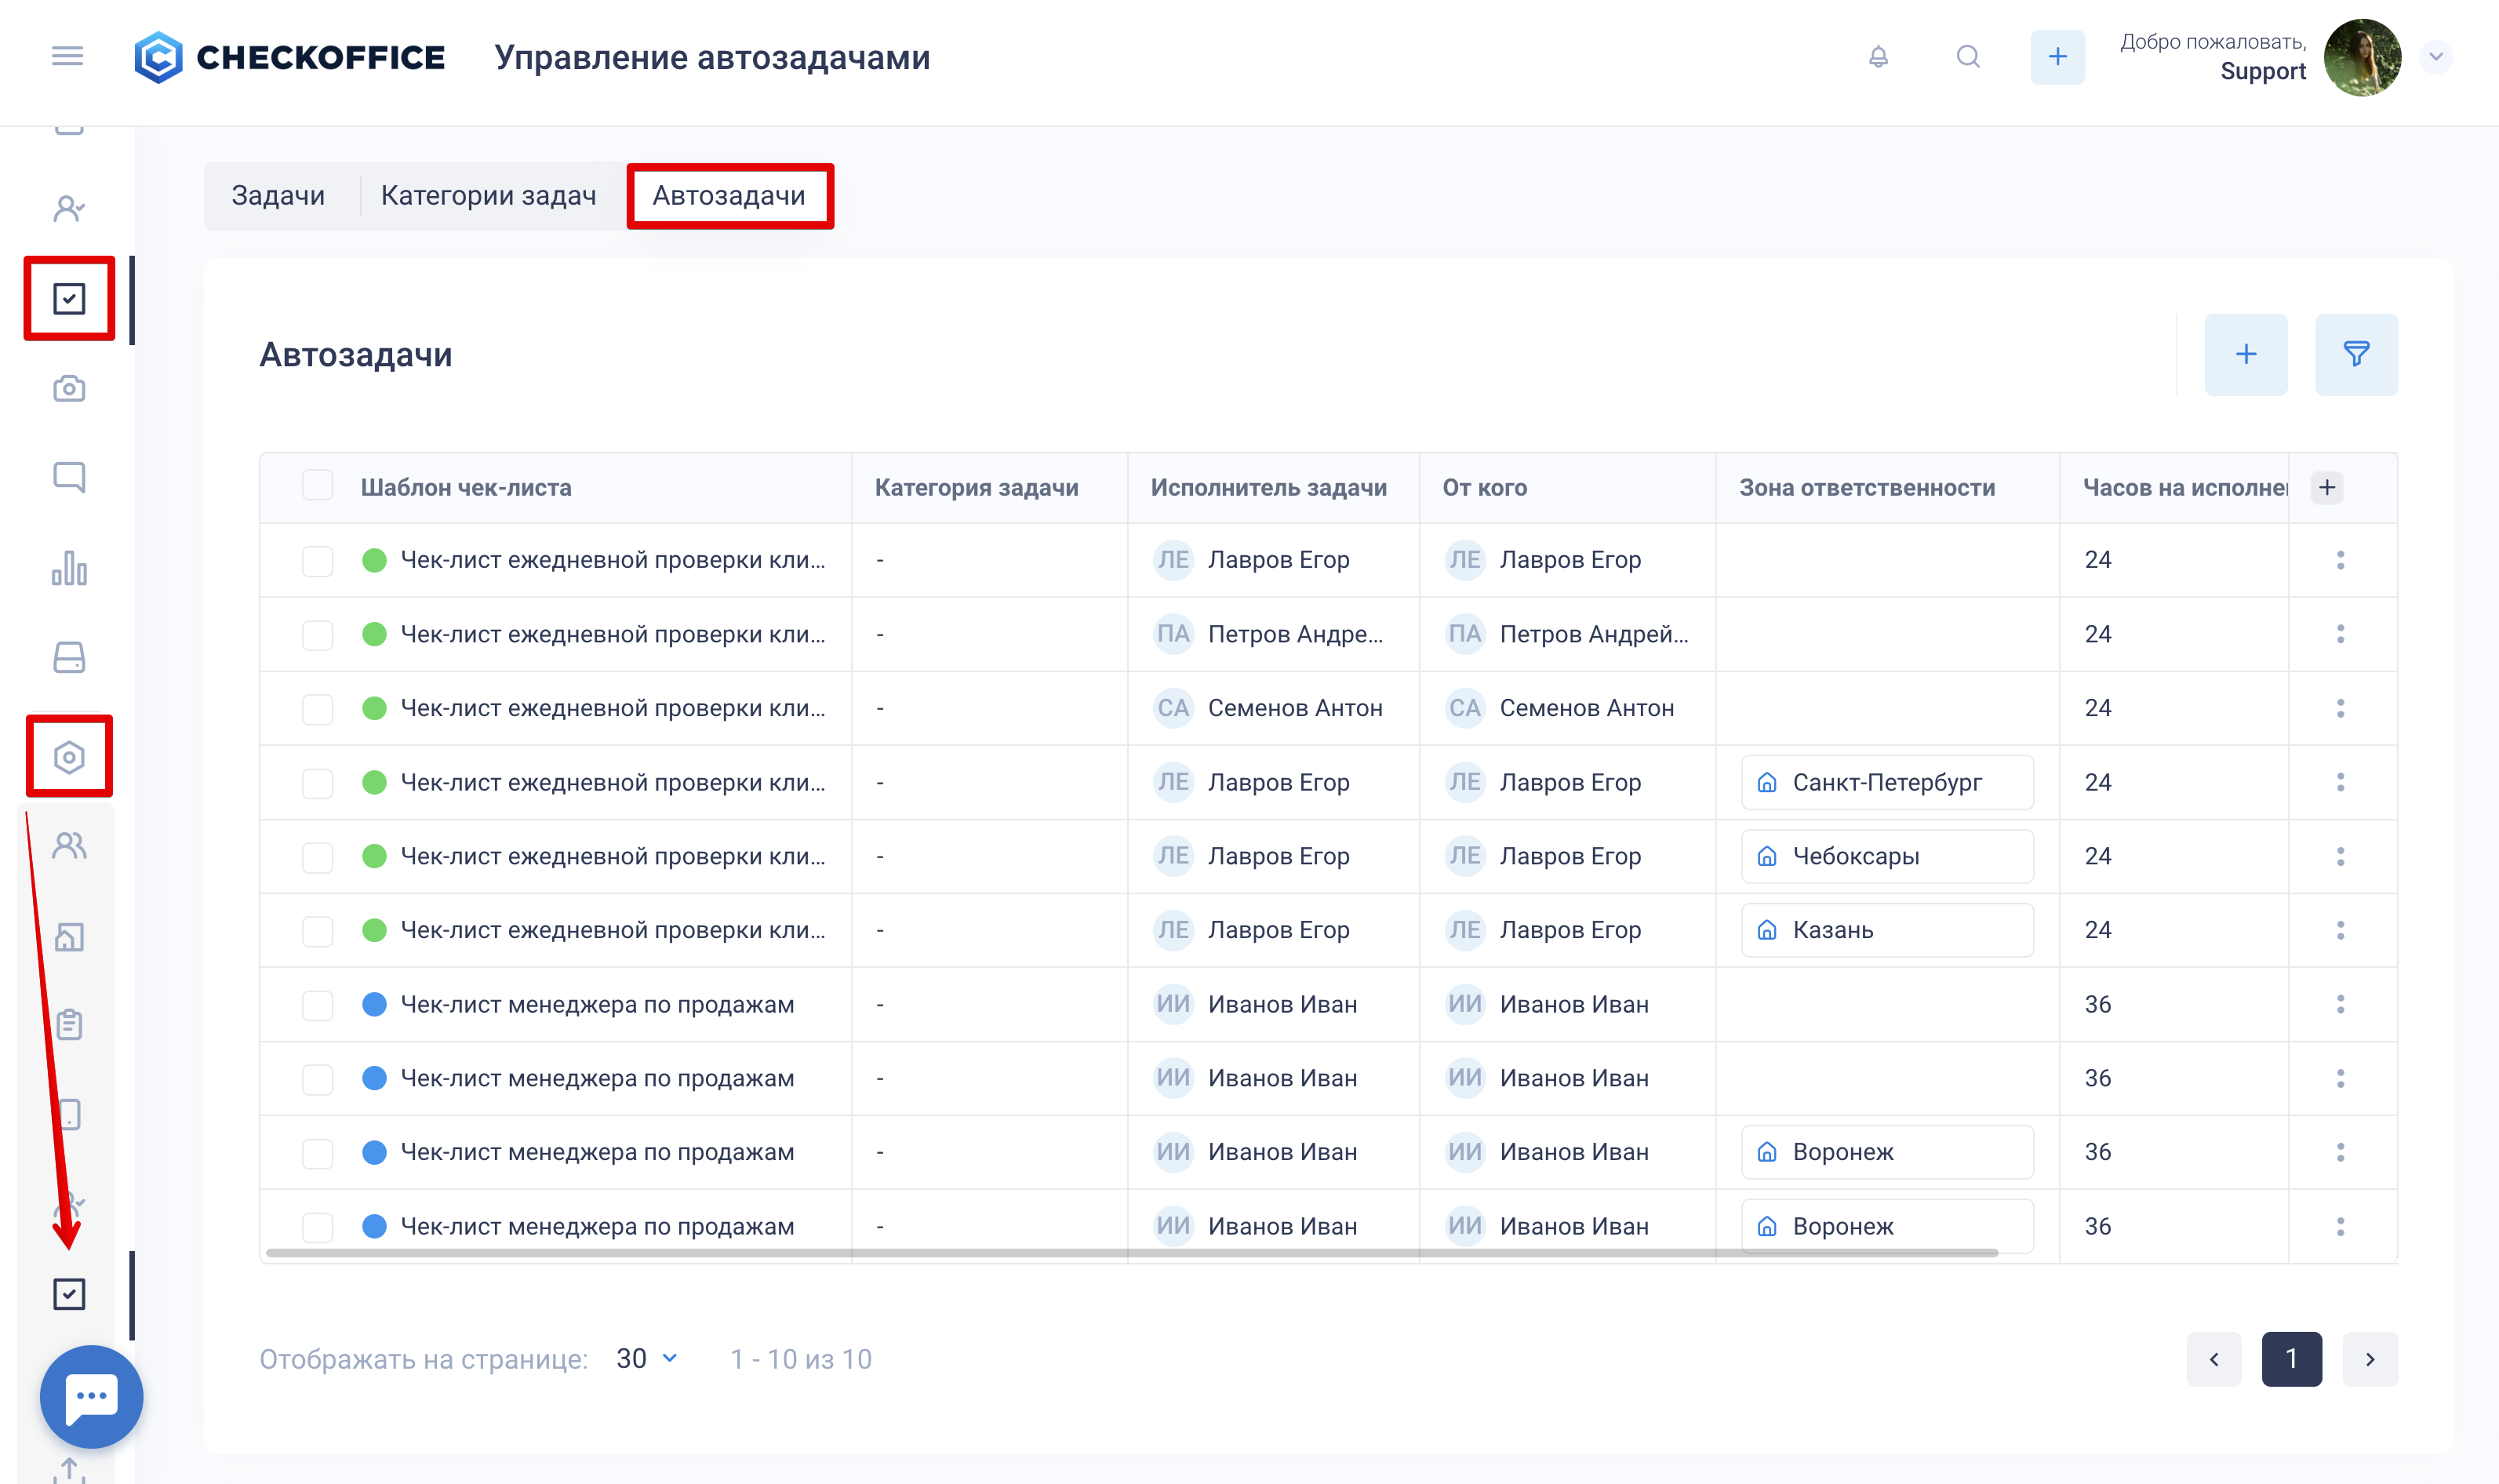Open three-dots menu for the Санкт-Петербург row
The height and width of the screenshot is (1484, 2499).
[2340, 782]
